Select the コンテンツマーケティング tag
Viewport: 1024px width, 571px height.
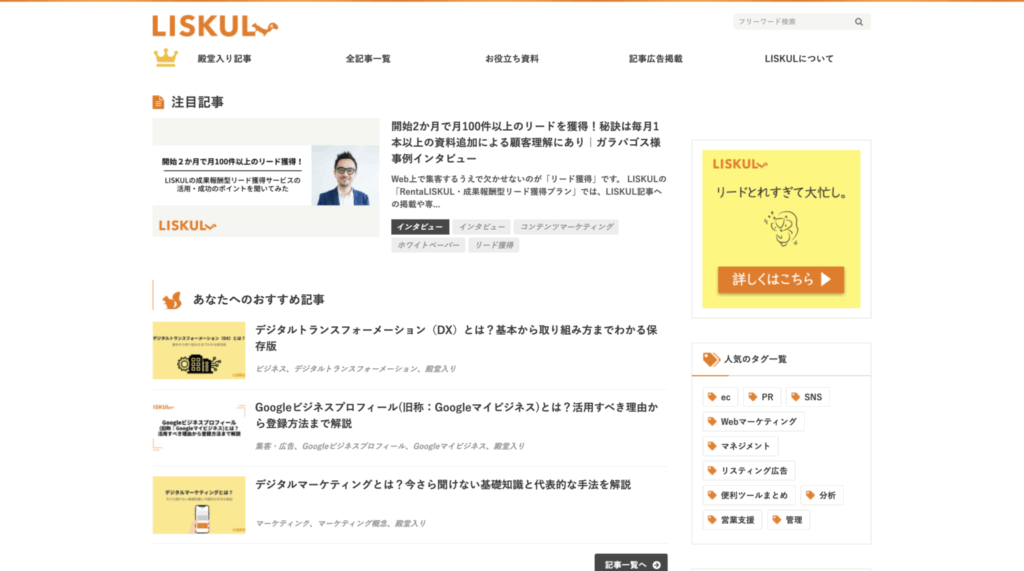(x=567, y=227)
